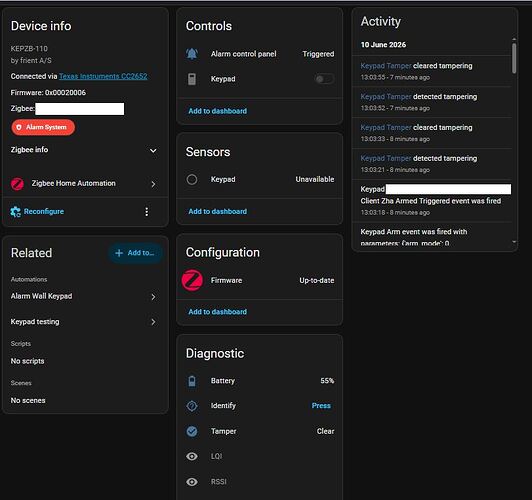This screenshot has height=500, width=532.
Task: Show the hidden RSSI entity eye icon
Action: tap(192, 482)
